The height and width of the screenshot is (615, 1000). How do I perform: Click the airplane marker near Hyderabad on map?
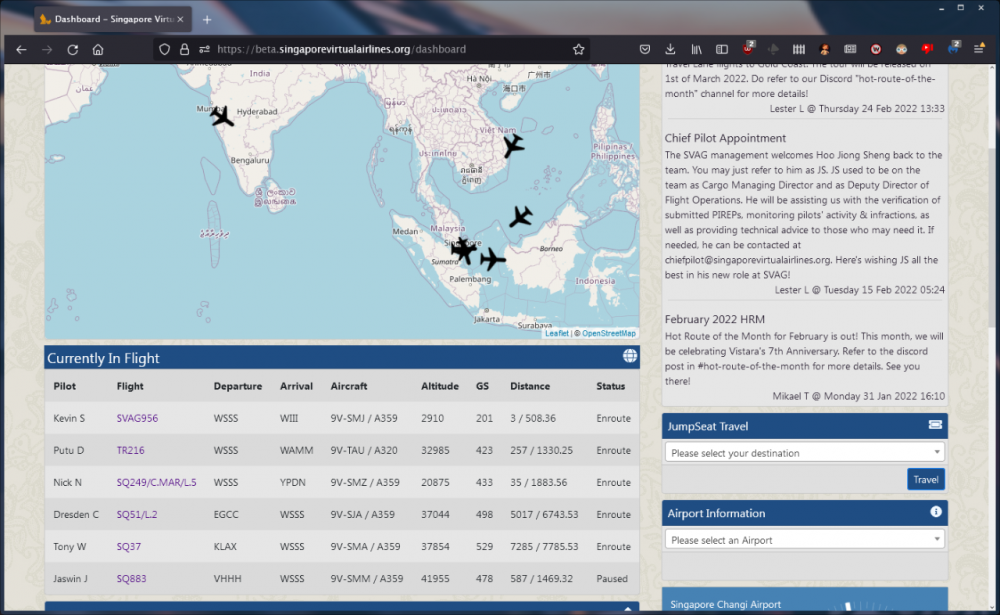tap(222, 116)
